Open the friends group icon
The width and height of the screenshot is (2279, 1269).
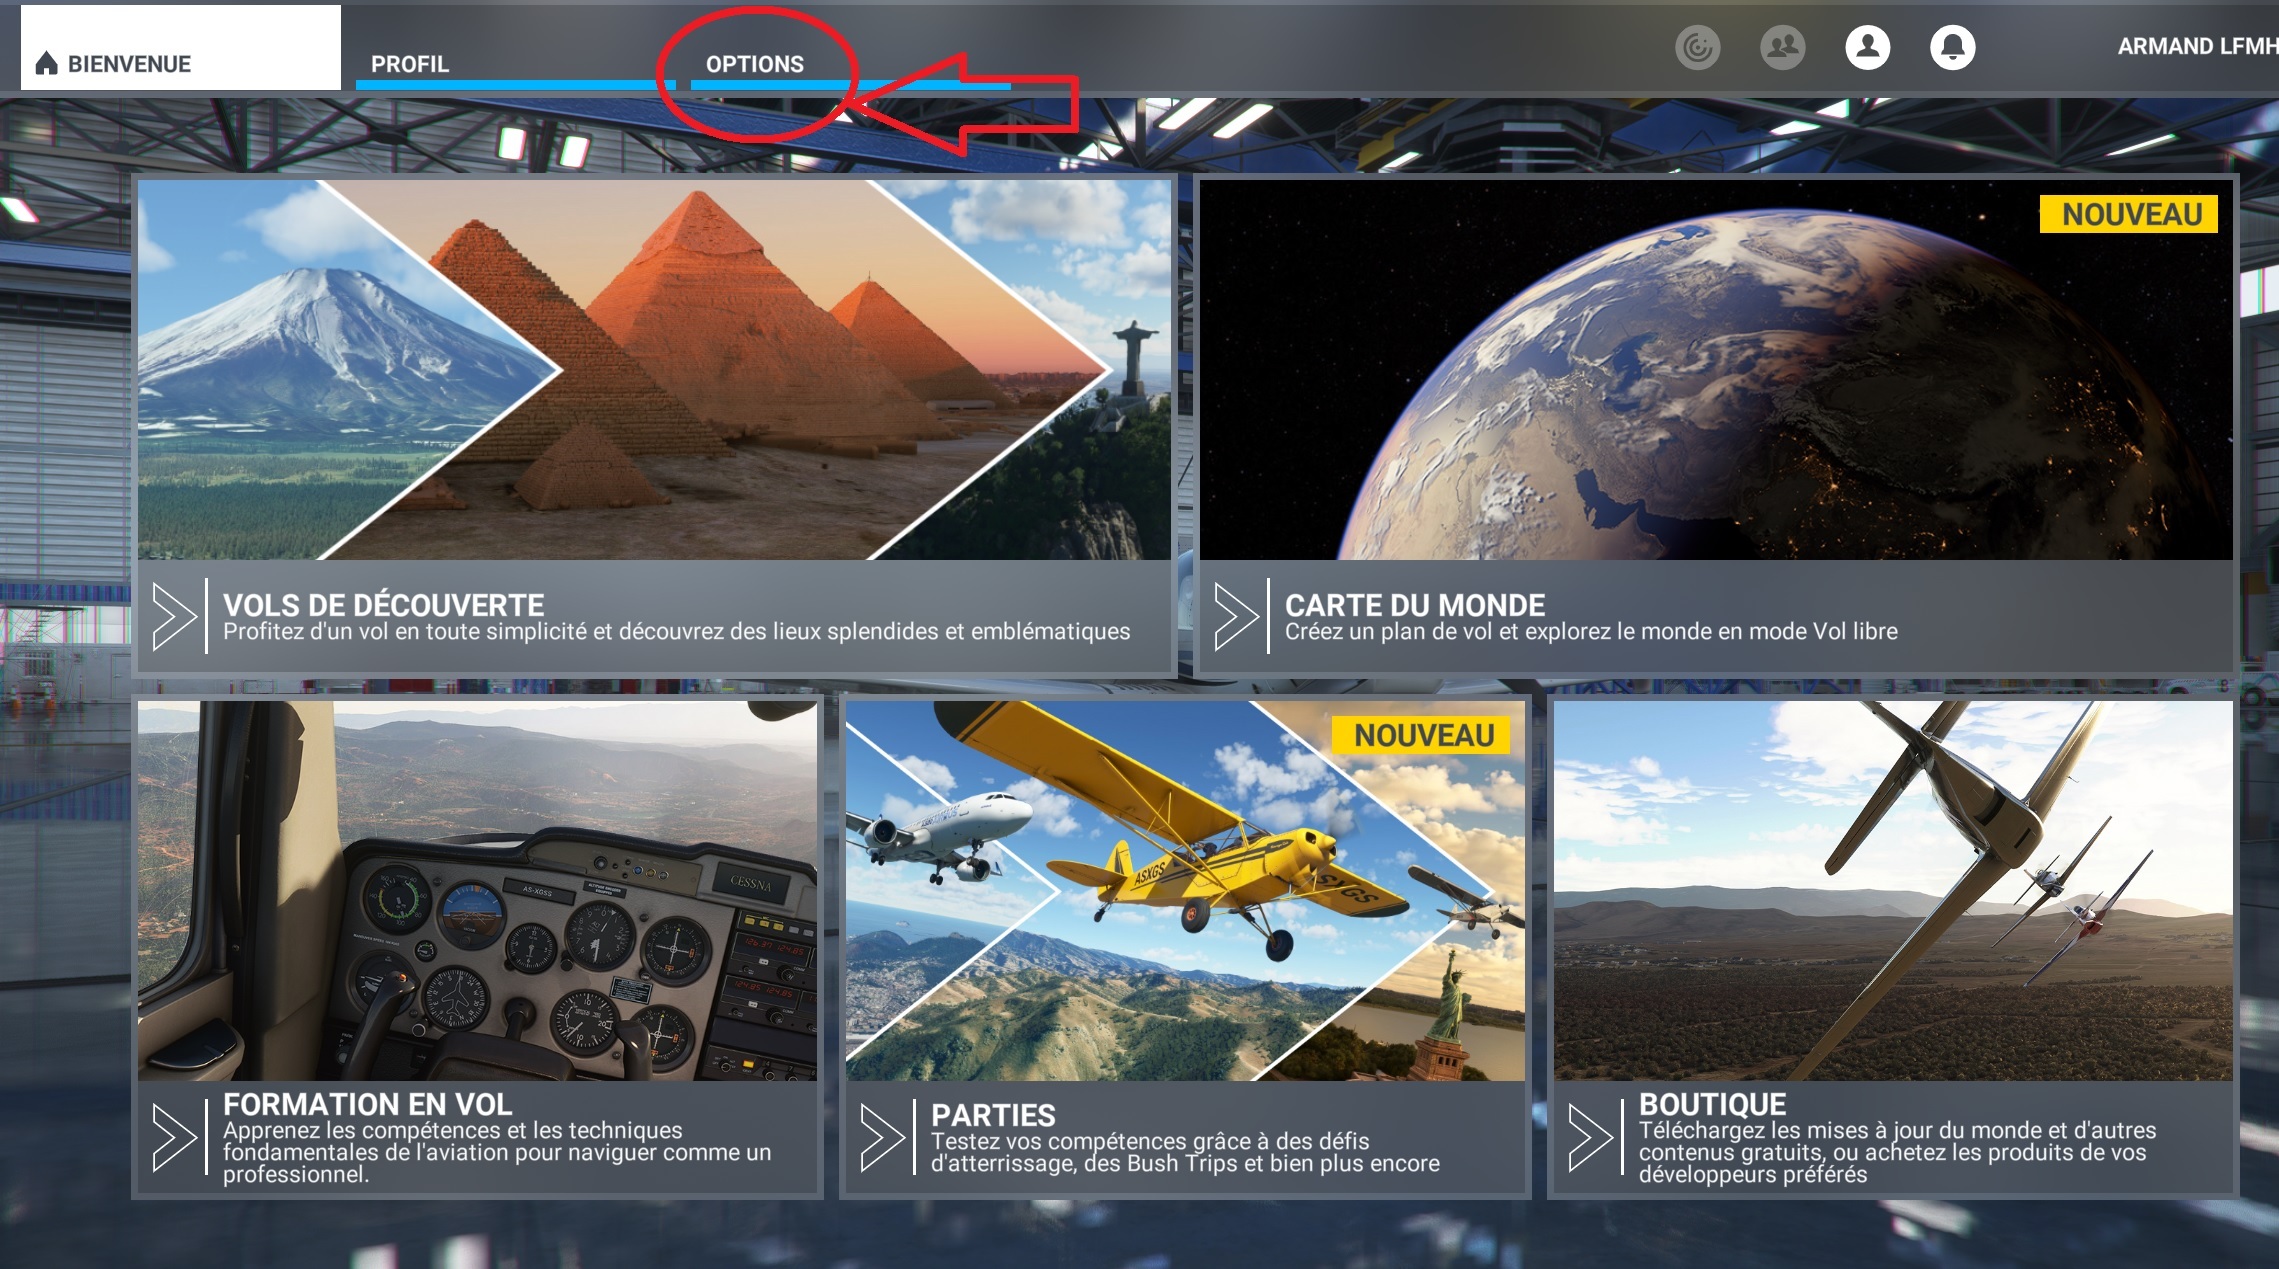point(1782,47)
